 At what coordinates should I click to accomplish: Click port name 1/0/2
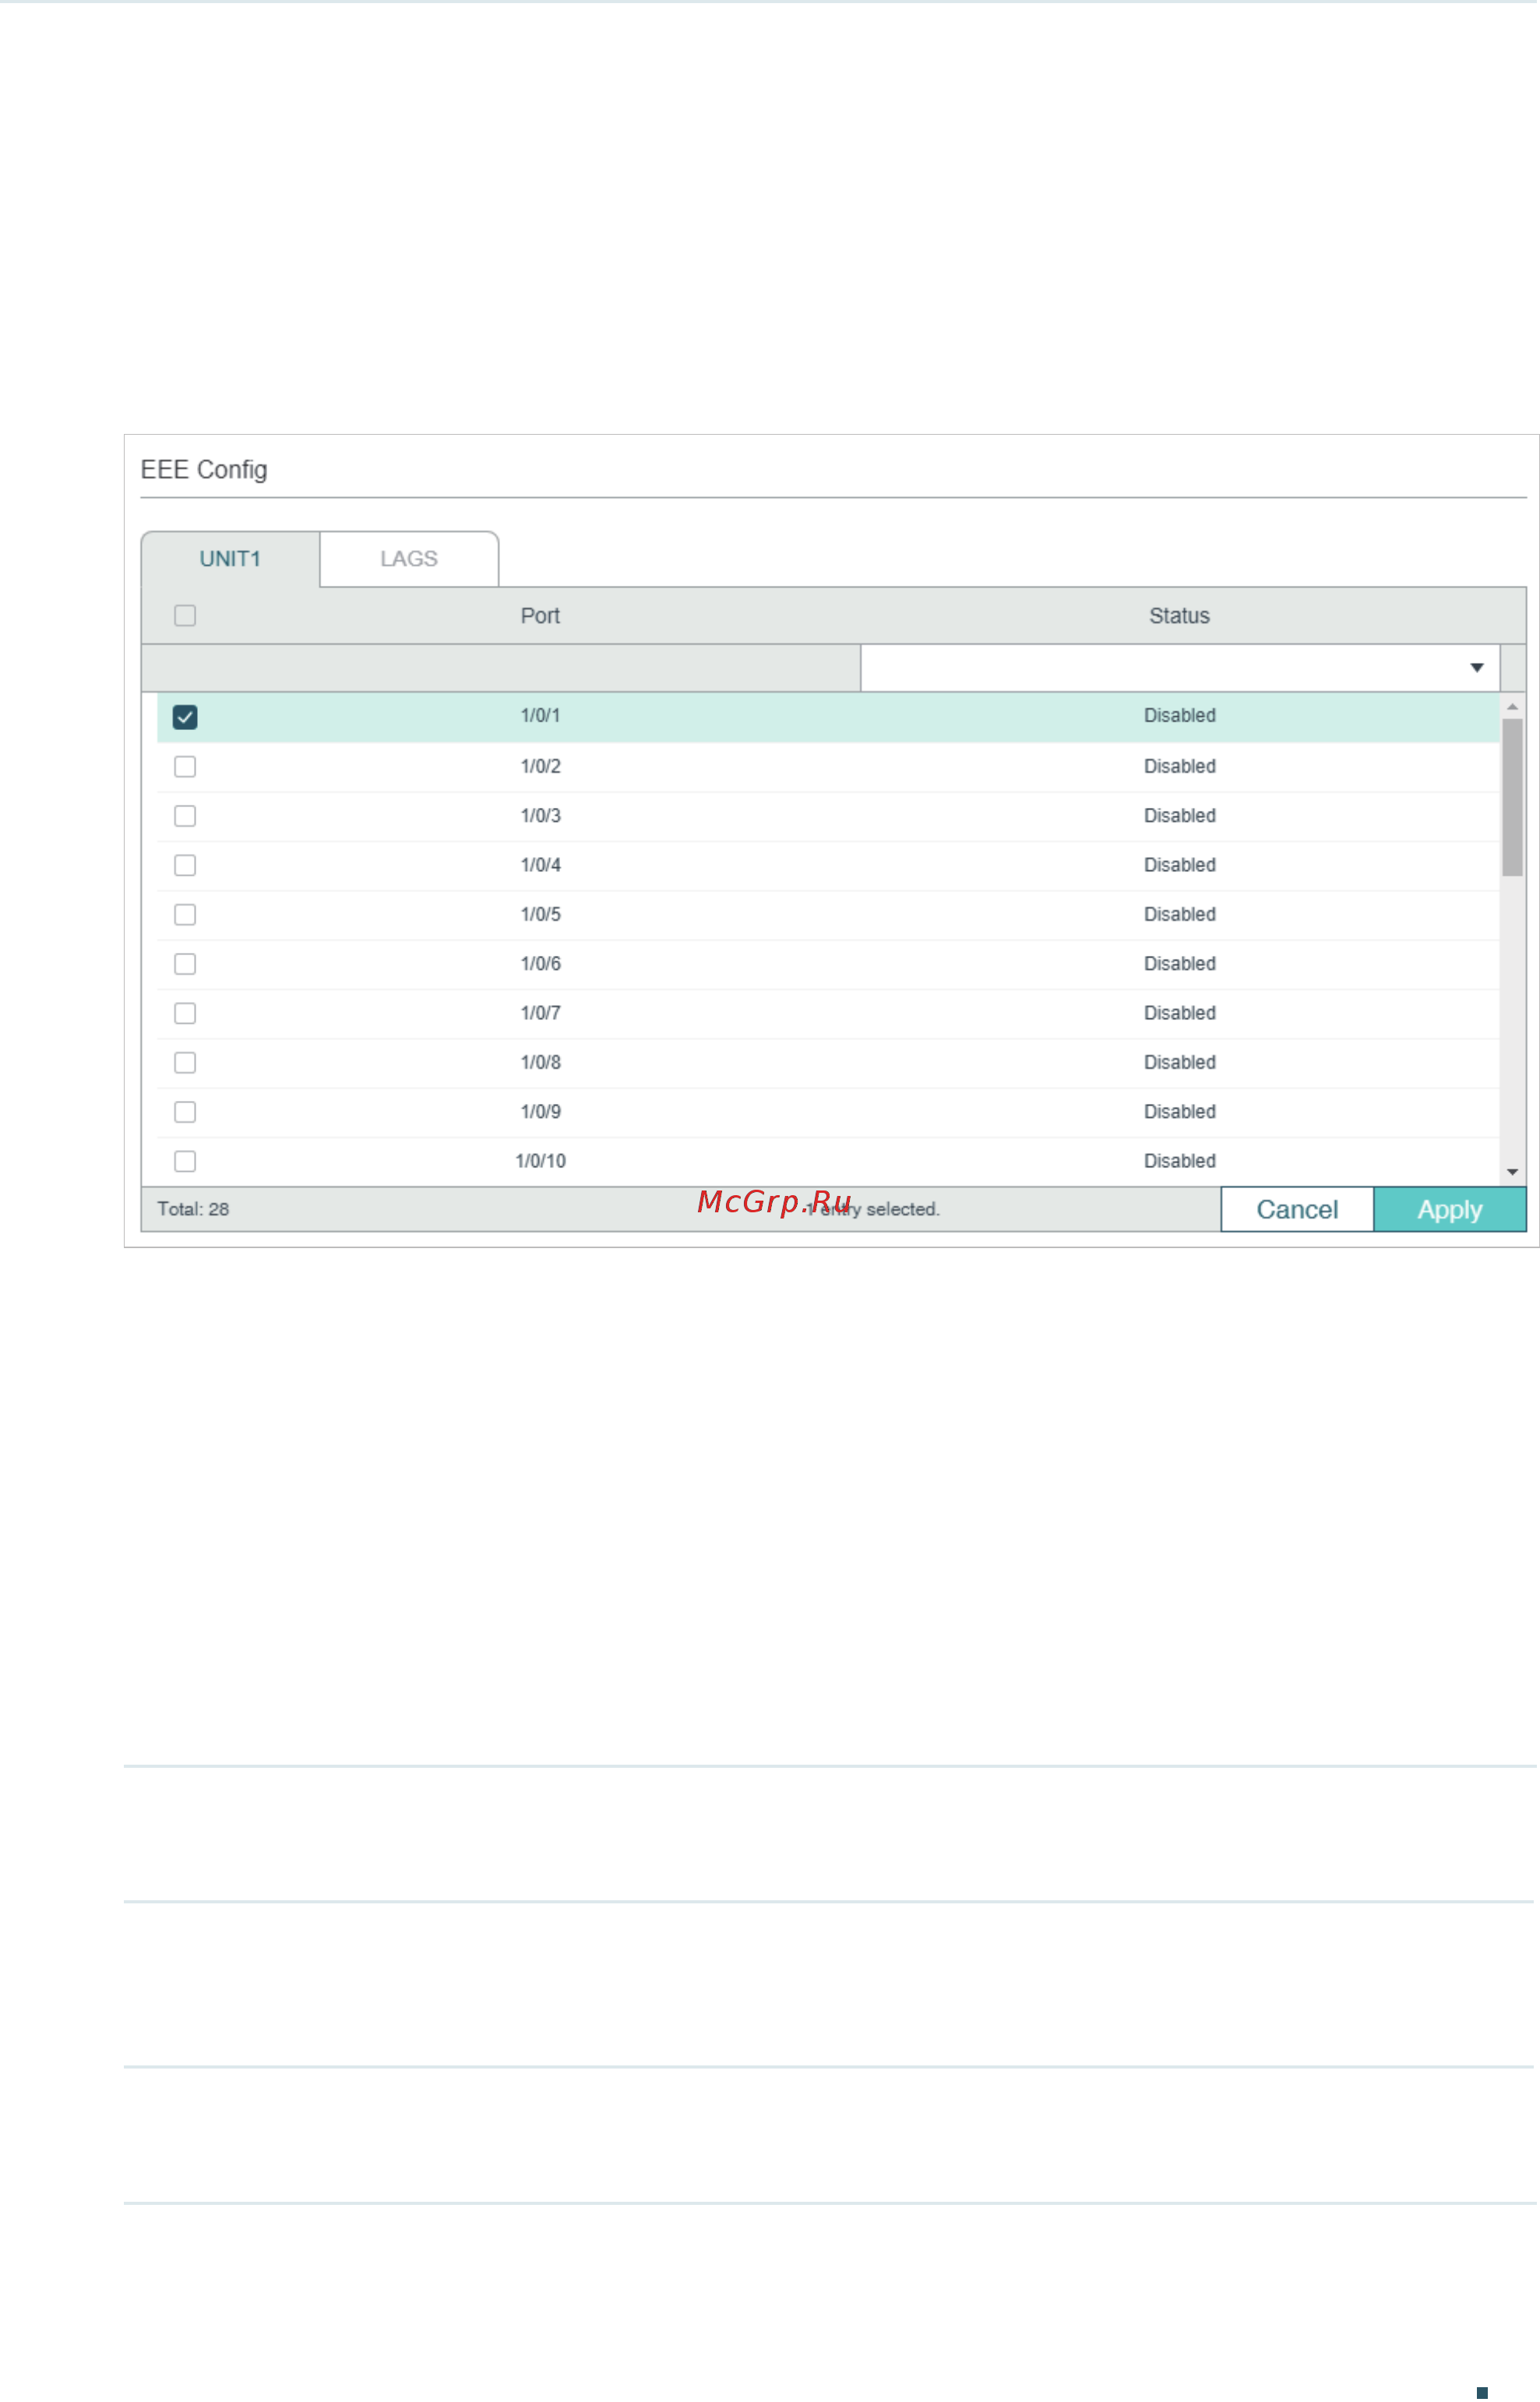click(540, 767)
